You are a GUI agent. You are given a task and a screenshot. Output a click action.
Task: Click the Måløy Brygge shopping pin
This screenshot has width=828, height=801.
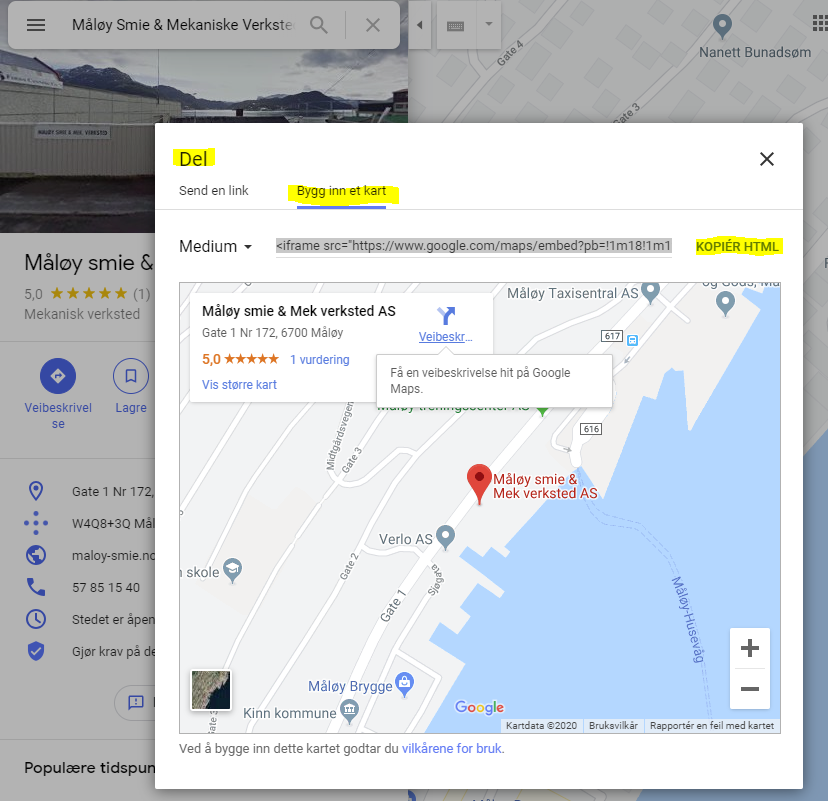tap(404, 684)
